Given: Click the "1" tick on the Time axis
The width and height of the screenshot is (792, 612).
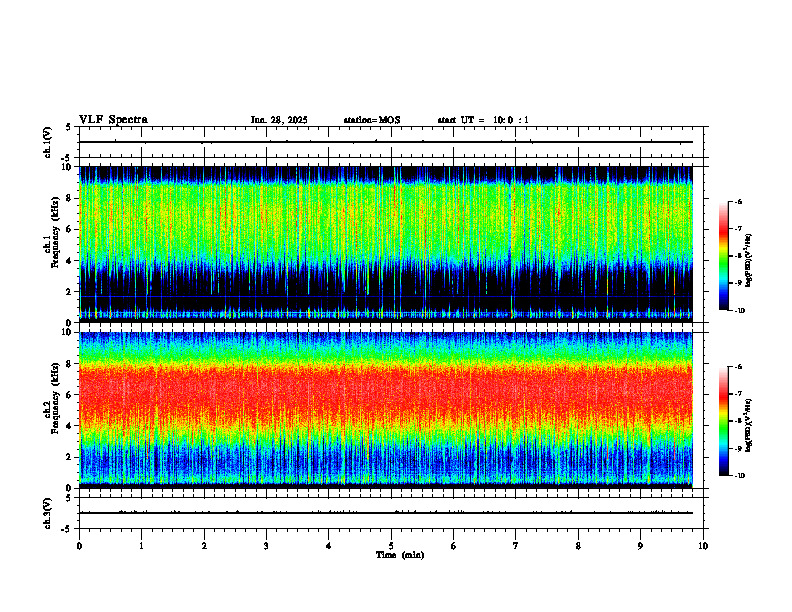Looking at the screenshot, I should [x=141, y=546].
